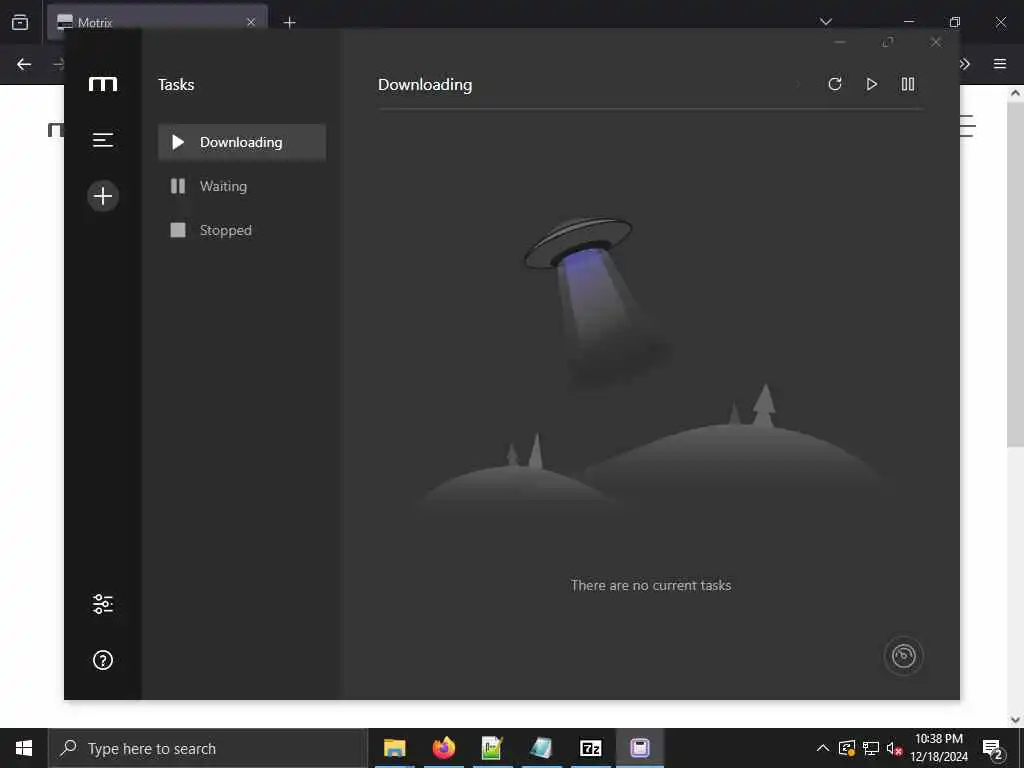Click the 'Downloading' heading above the task area
This screenshot has width=1024, height=768.
(x=425, y=85)
